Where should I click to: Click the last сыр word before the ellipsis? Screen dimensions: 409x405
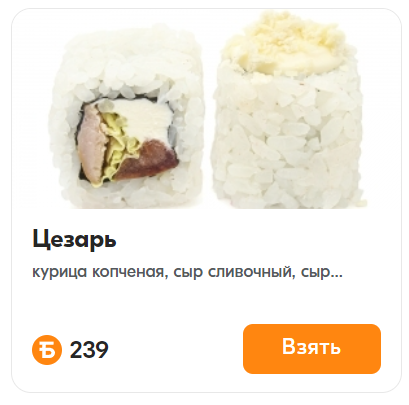315,272
